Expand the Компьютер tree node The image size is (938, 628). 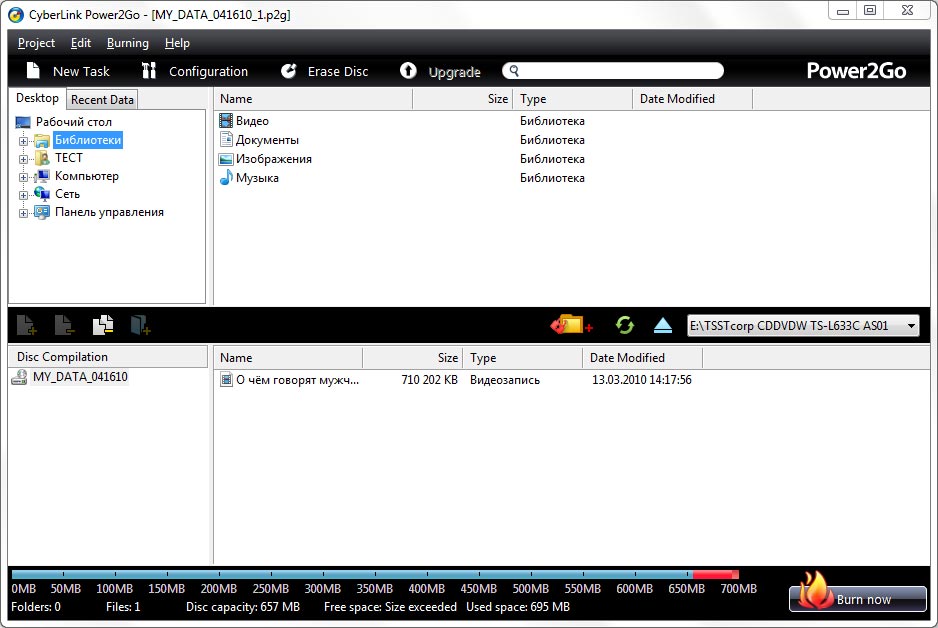tap(23, 177)
